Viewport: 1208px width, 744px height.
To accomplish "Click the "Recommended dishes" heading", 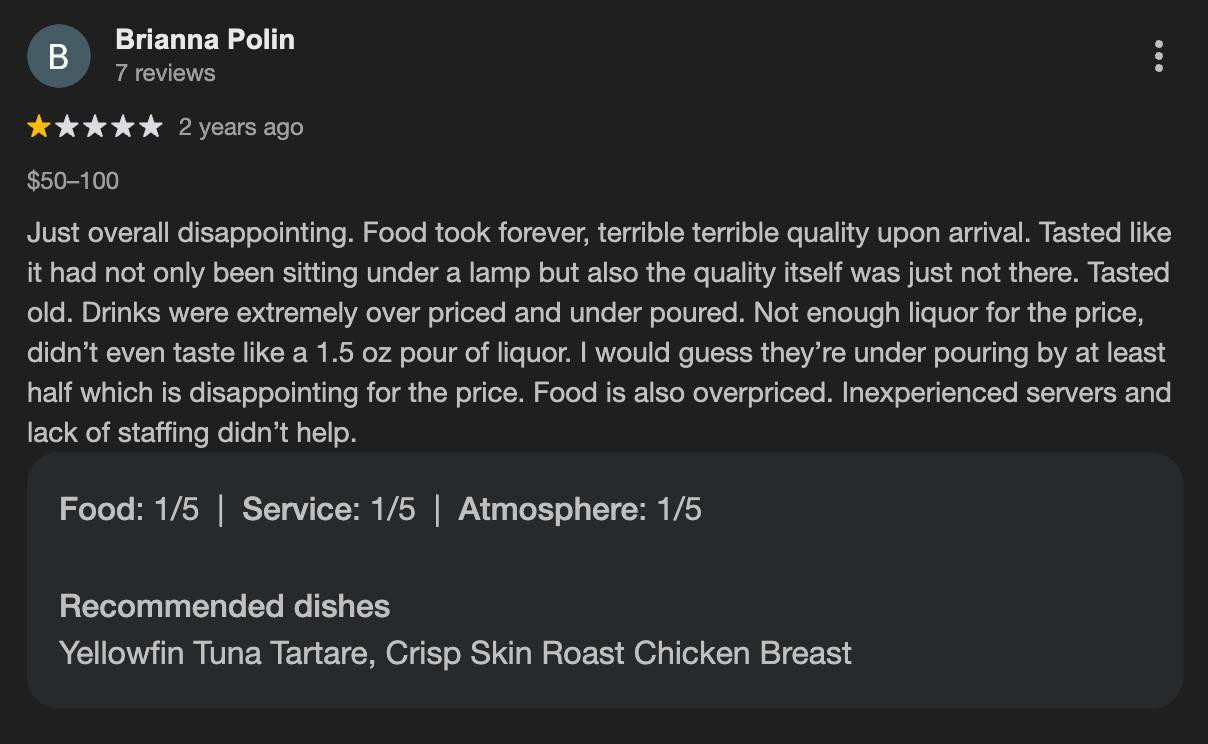I will 224,606.
